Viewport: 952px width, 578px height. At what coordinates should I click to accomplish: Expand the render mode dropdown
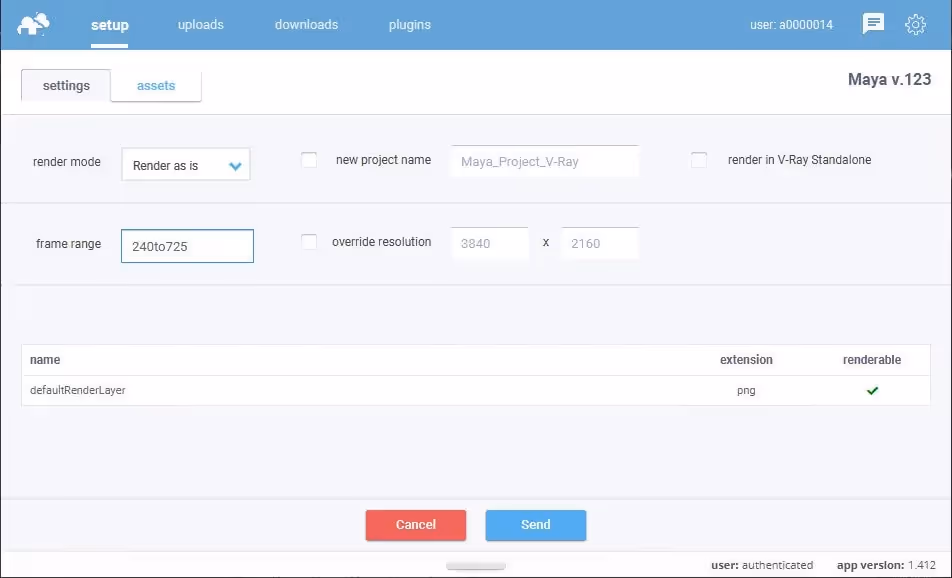[x=186, y=165]
